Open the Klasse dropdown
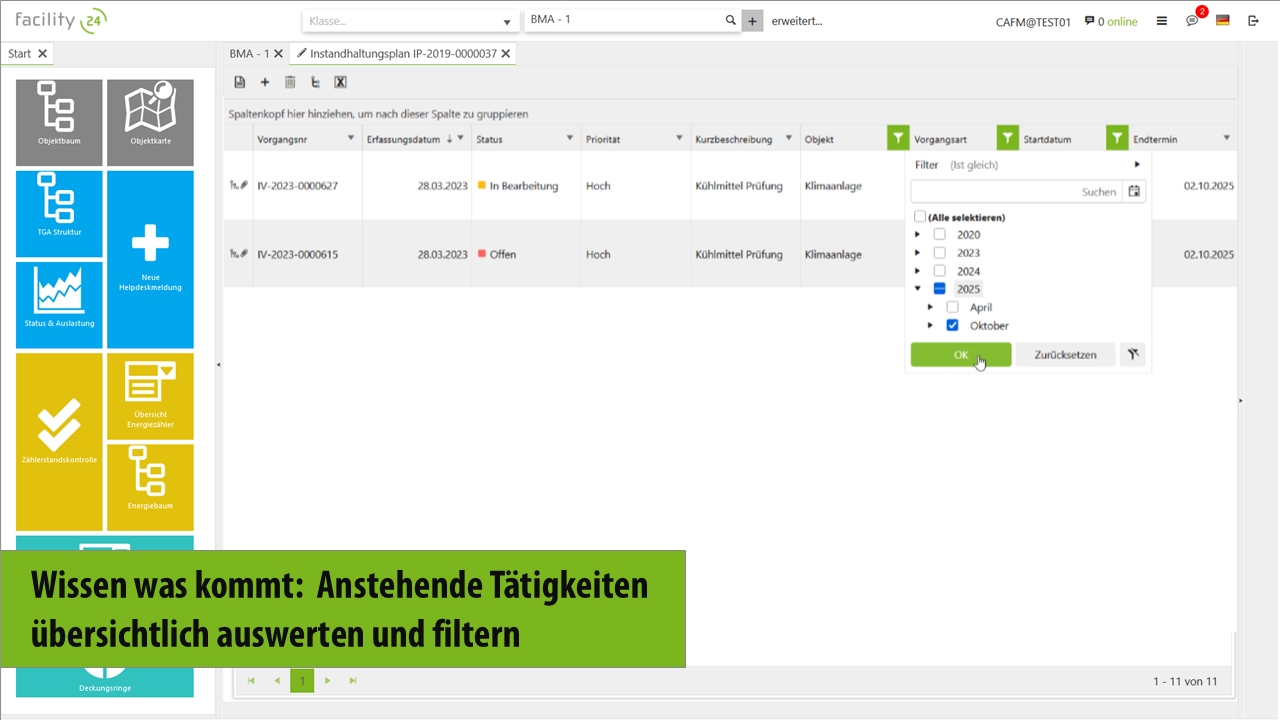 pyautogui.click(x=411, y=21)
